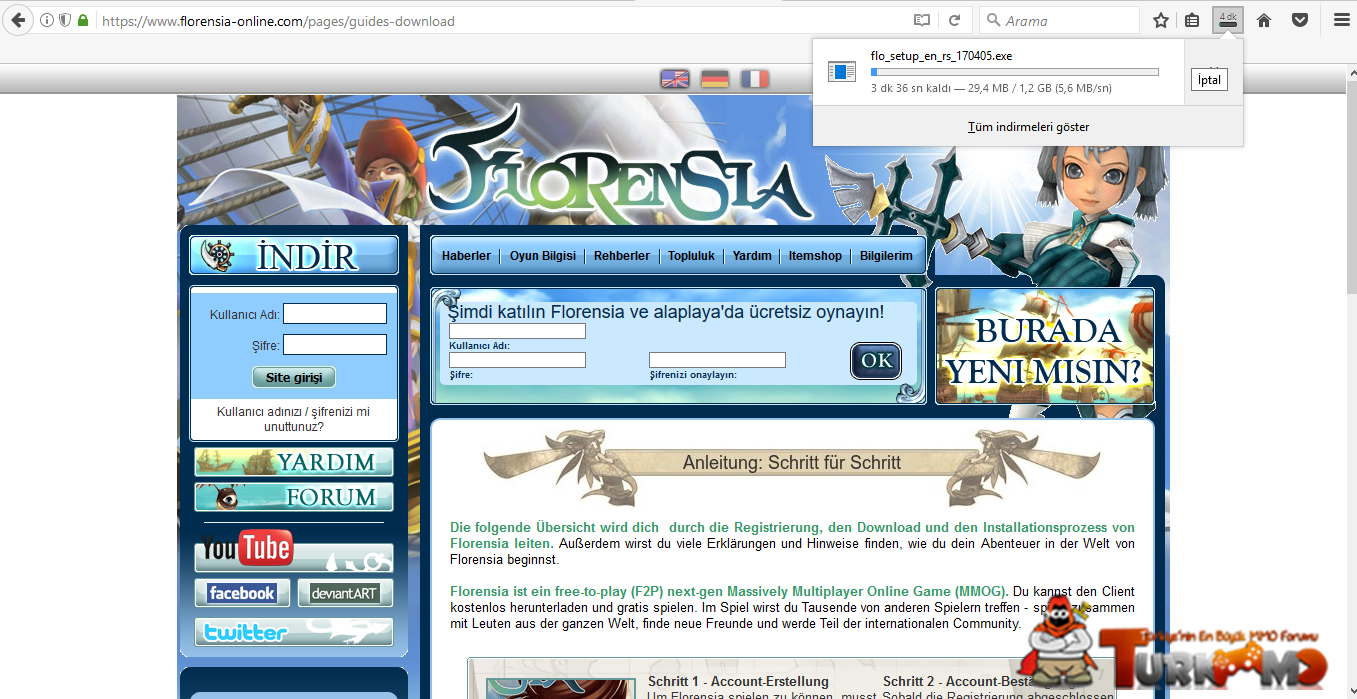Show your bookmarks list

[1192, 21]
